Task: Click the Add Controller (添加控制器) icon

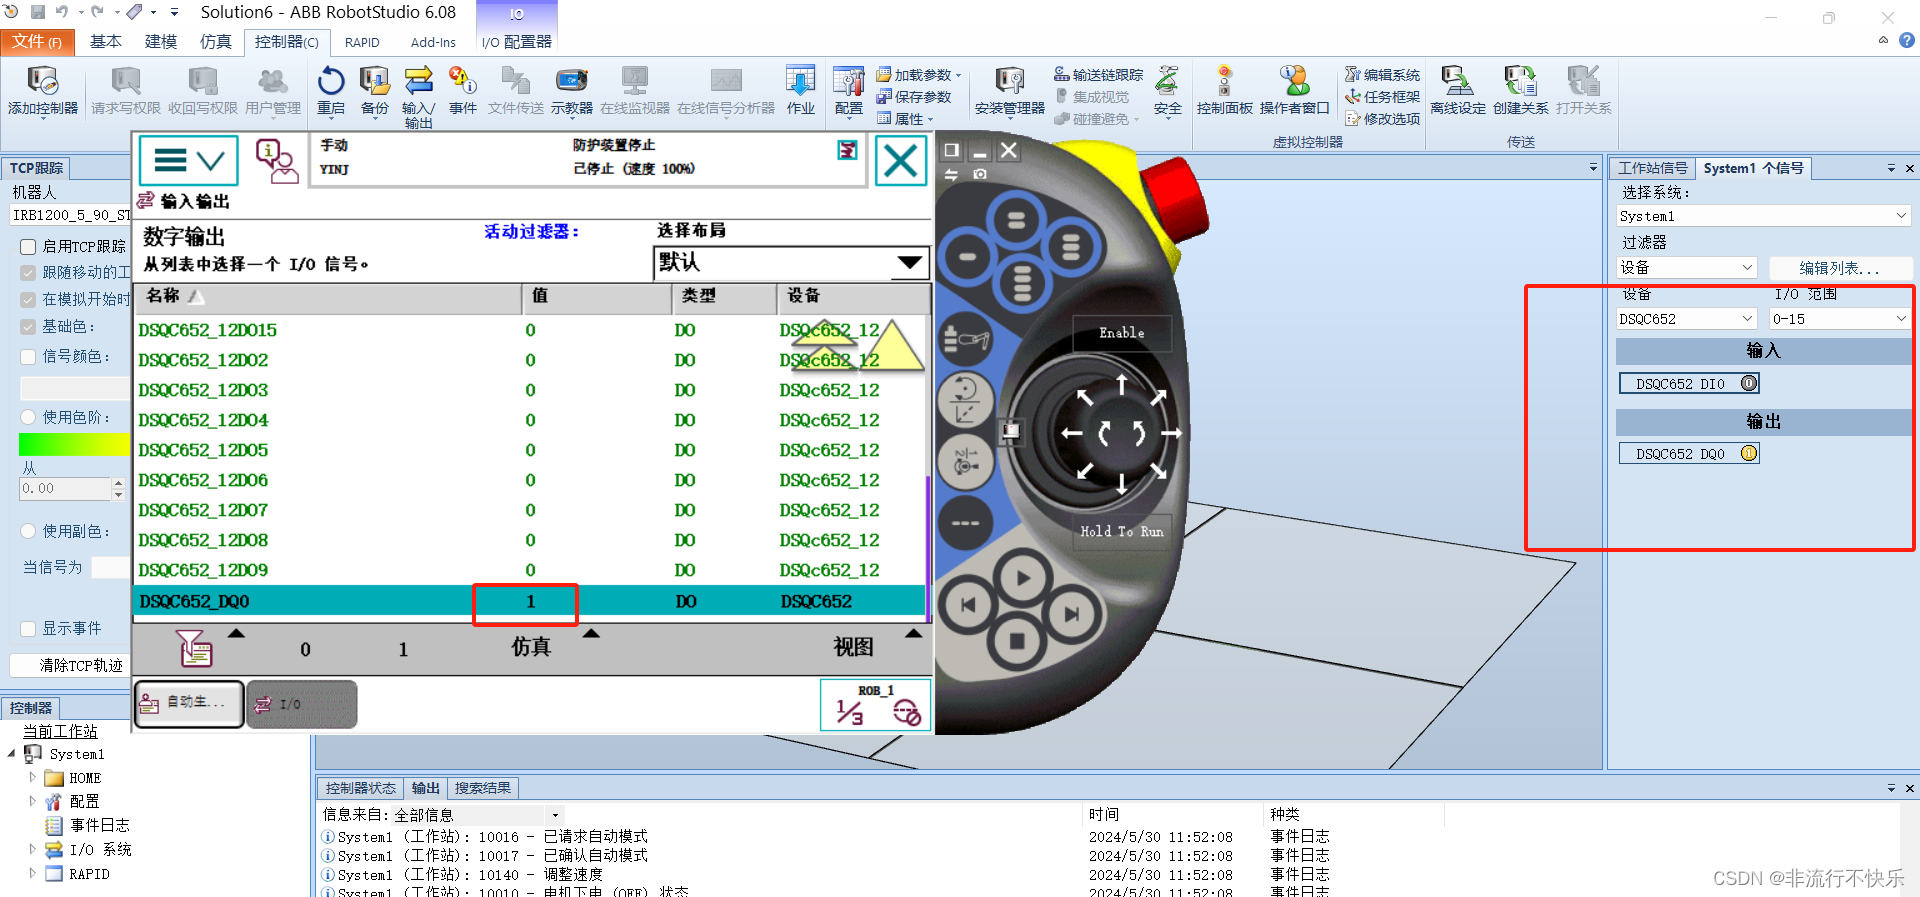Action: (42, 90)
